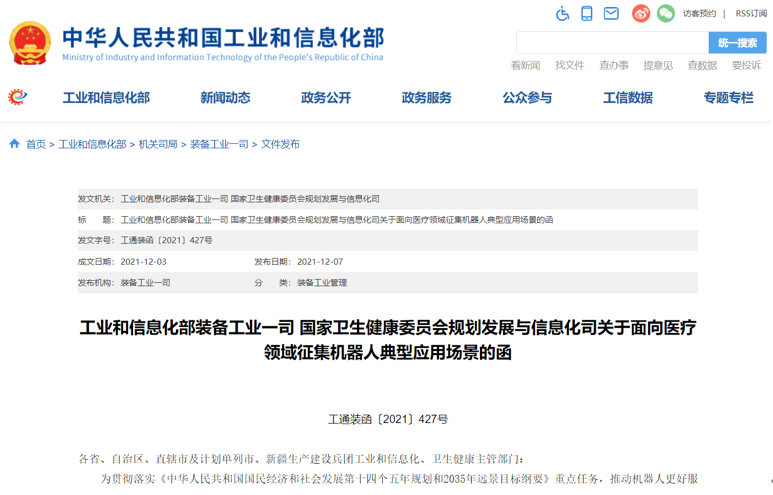The width and height of the screenshot is (773, 495).
Task: Click the 发文机关 value text
Action: point(250,199)
